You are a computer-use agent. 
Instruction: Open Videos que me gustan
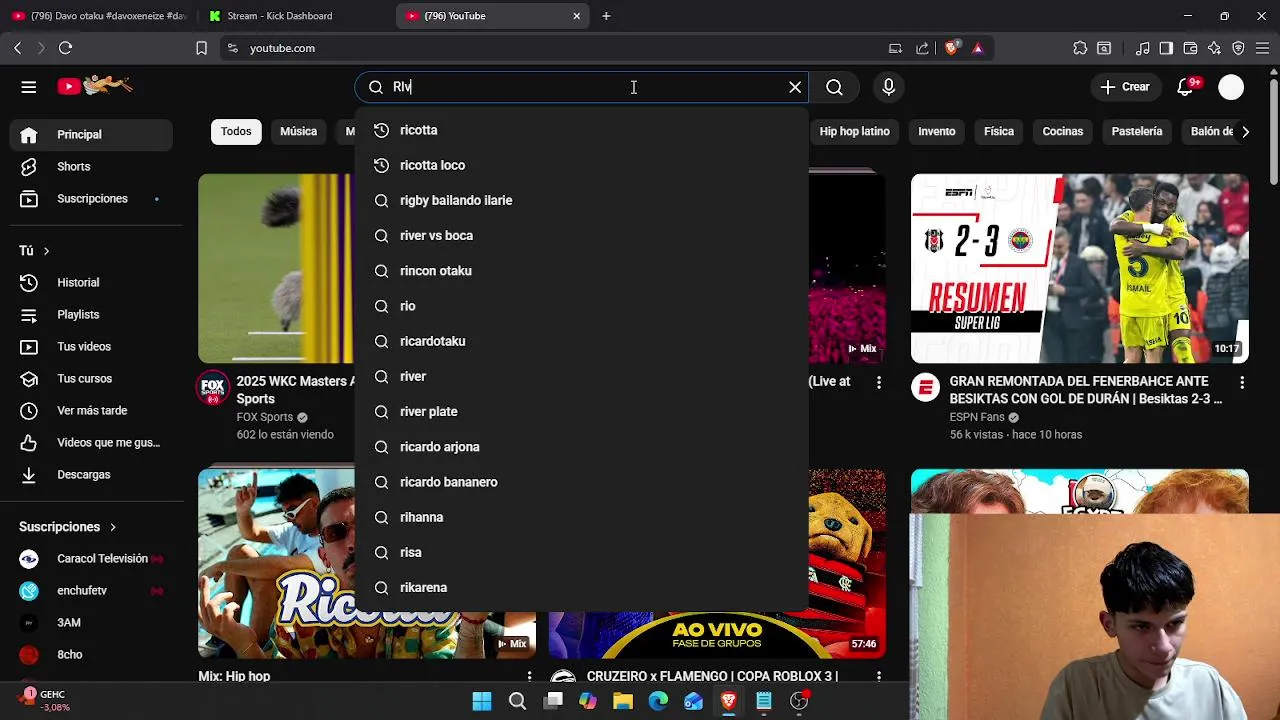(91, 442)
